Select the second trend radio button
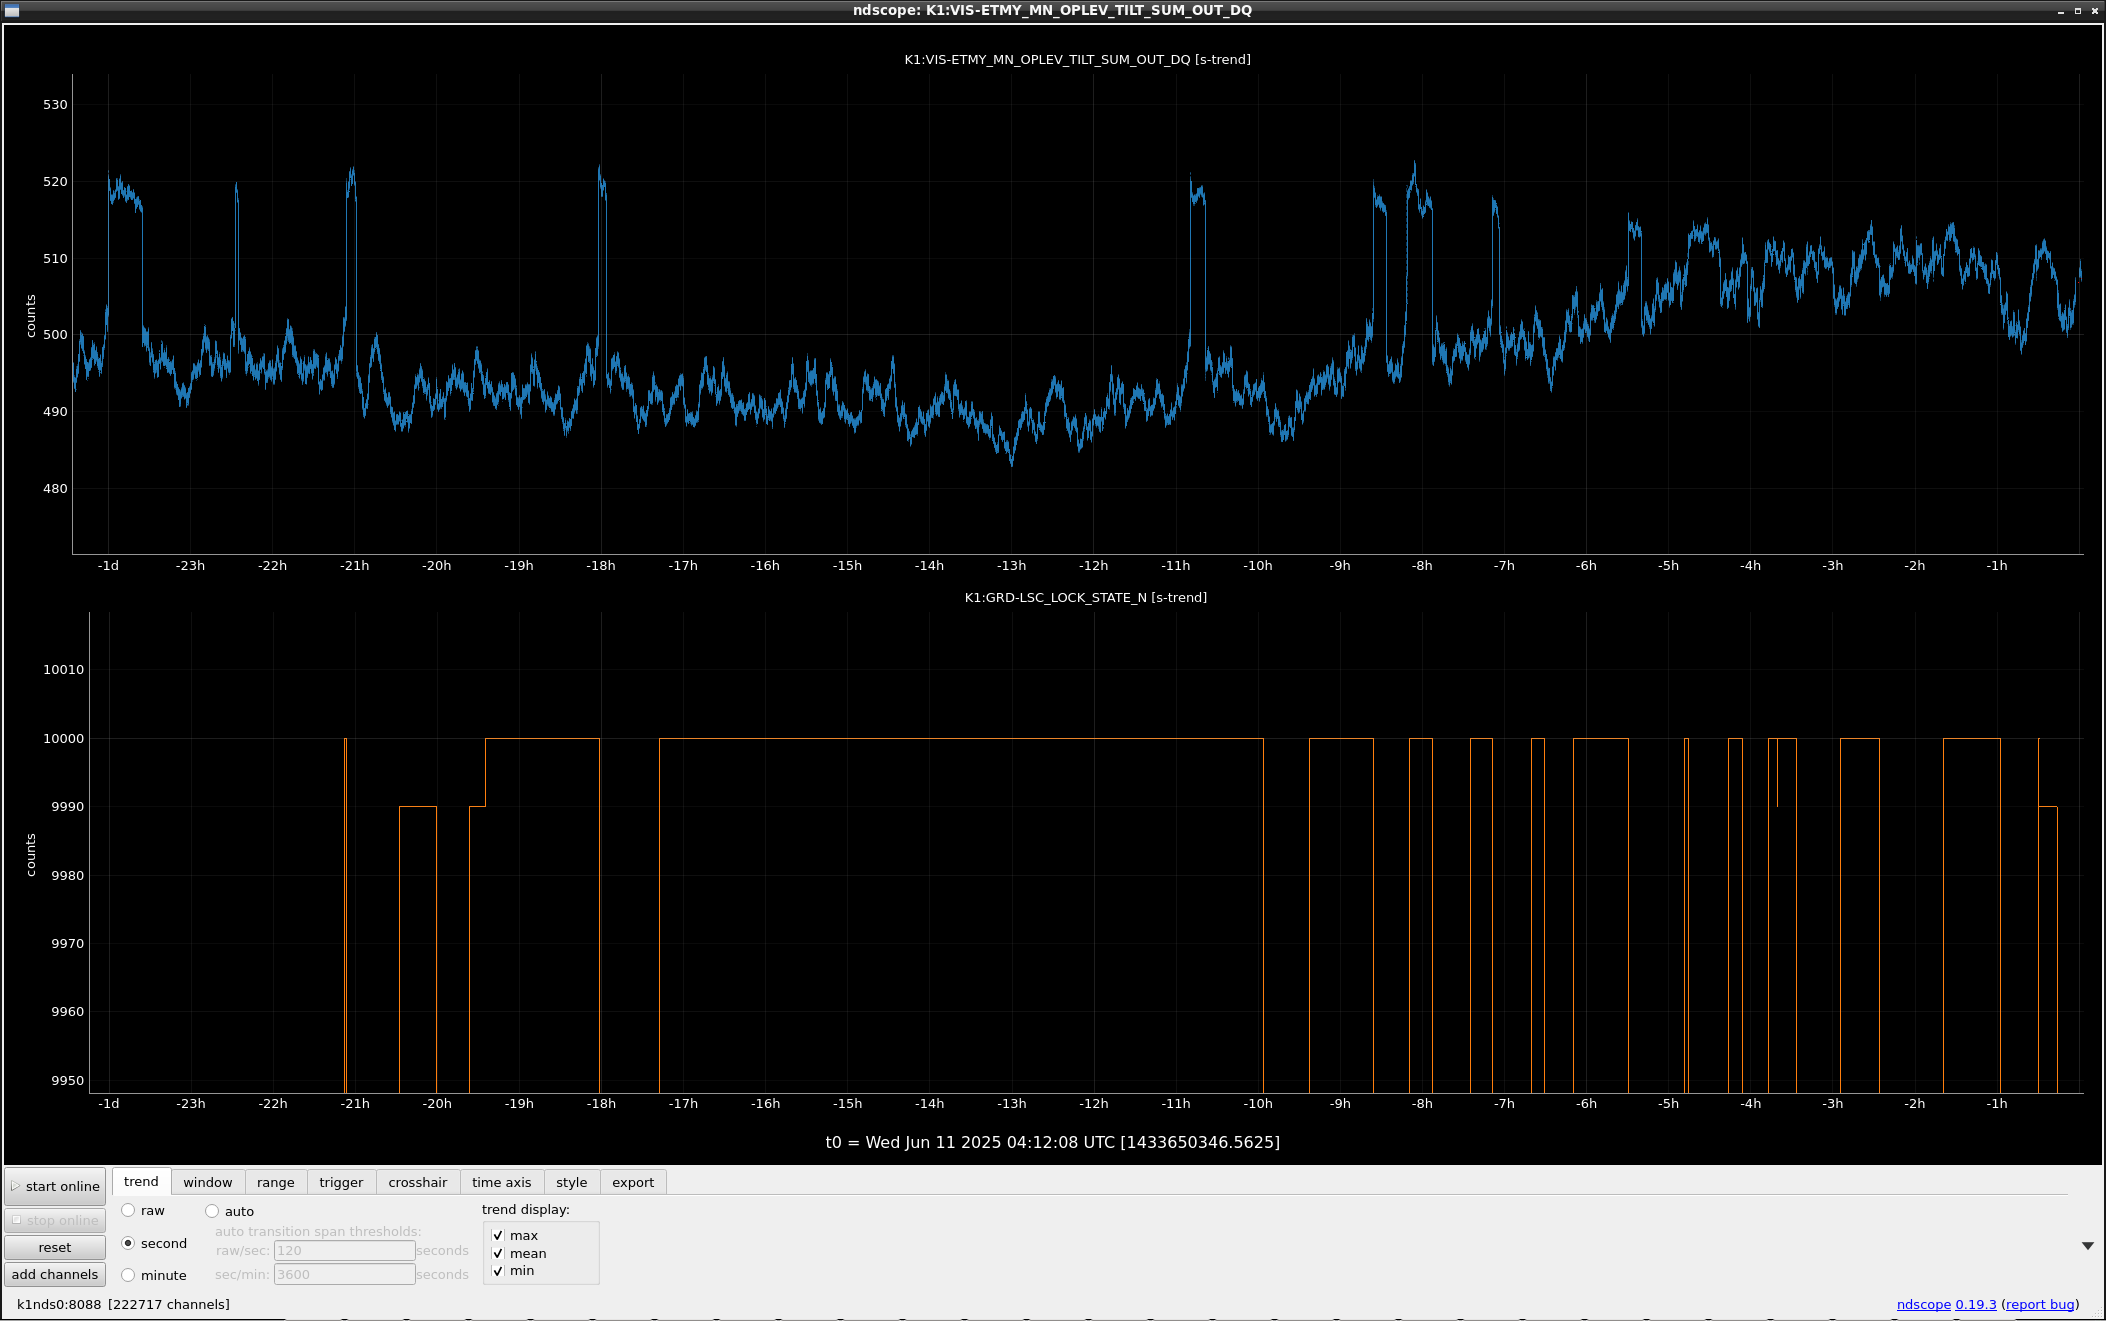Image resolution: width=2106 pixels, height=1321 pixels. point(128,1243)
